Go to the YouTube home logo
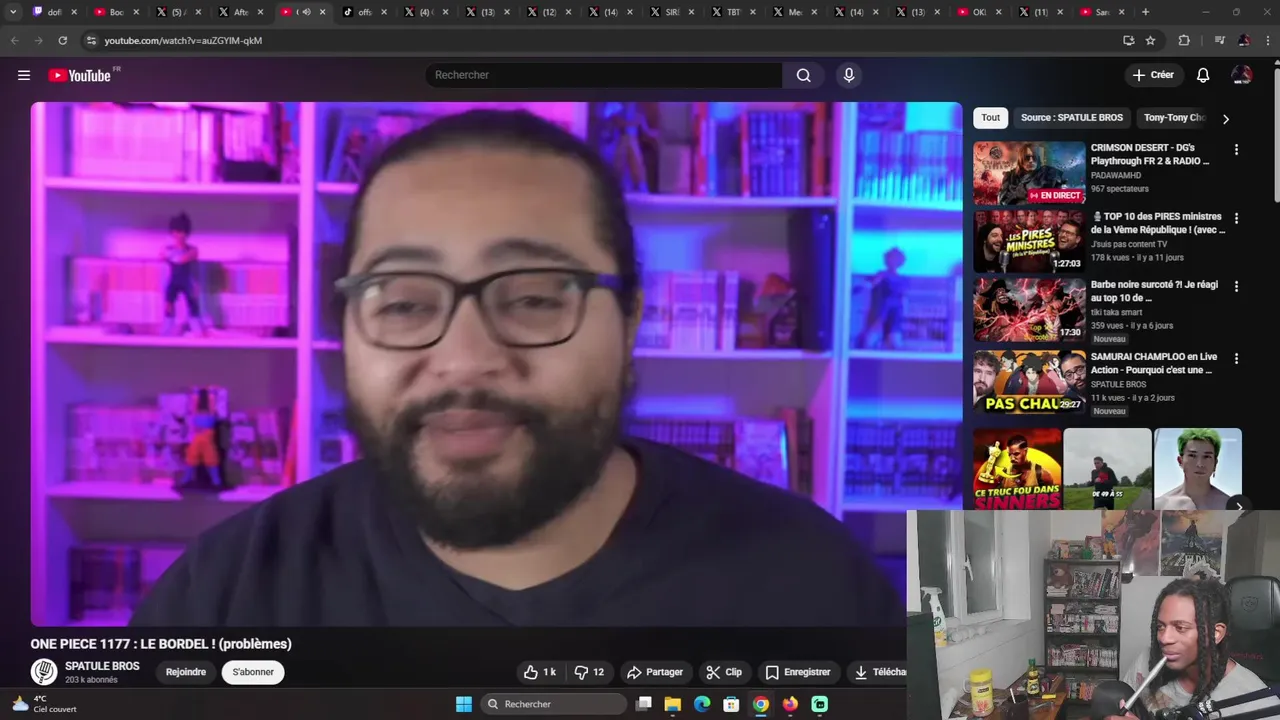 pos(80,75)
